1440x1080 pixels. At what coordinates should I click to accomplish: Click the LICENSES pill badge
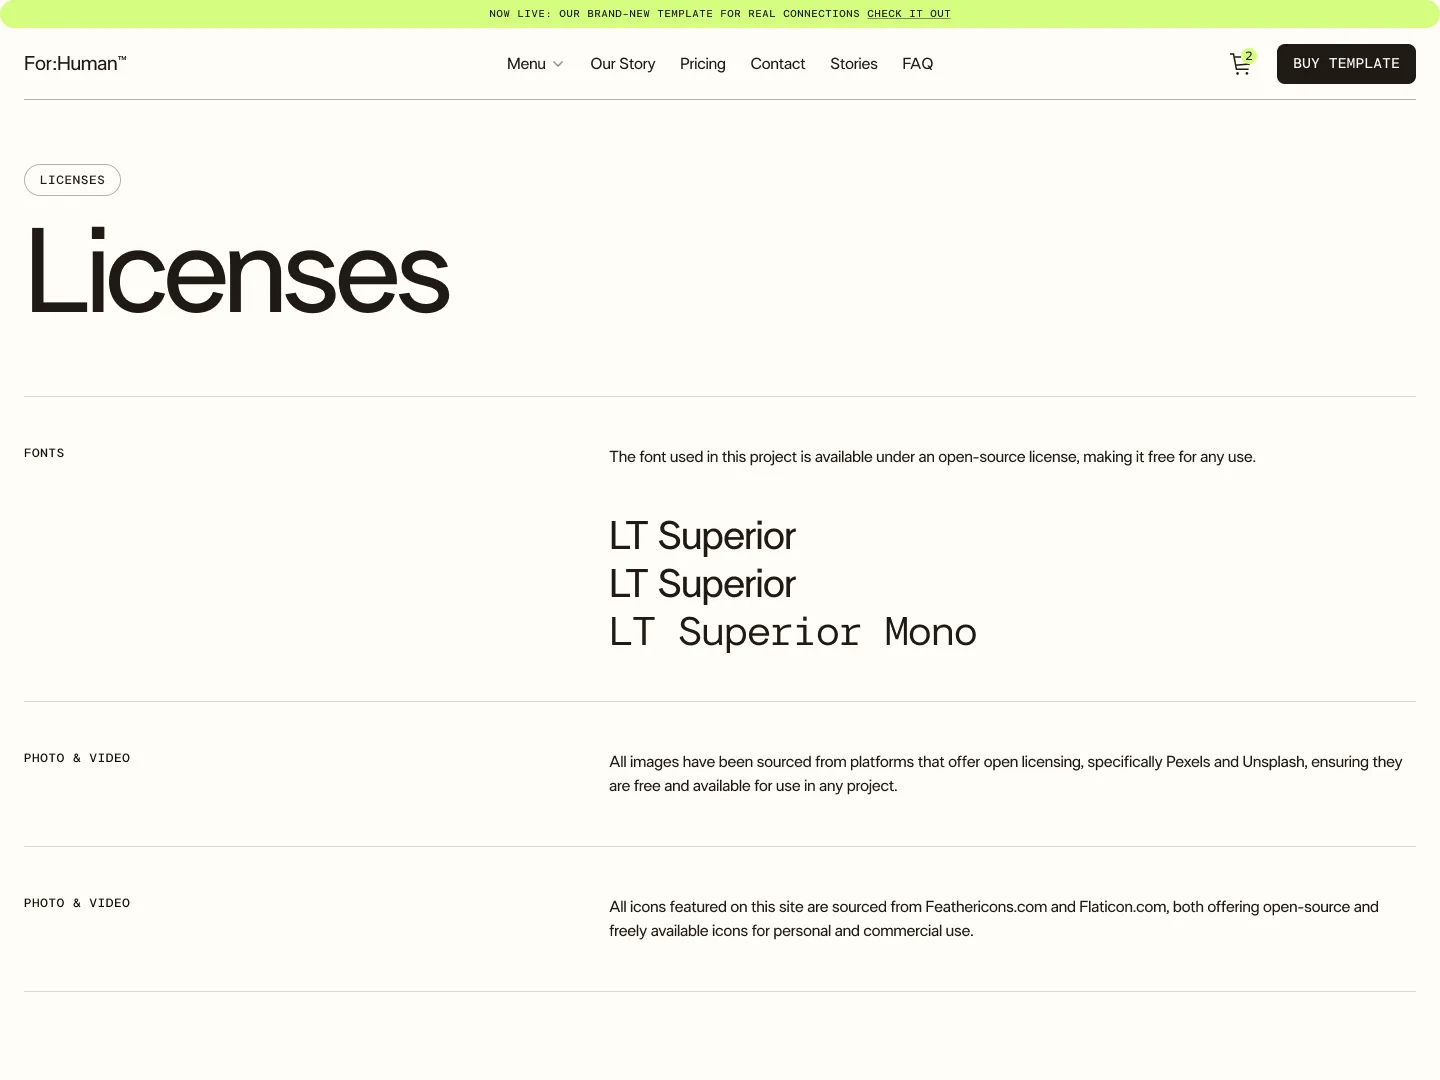(x=72, y=180)
